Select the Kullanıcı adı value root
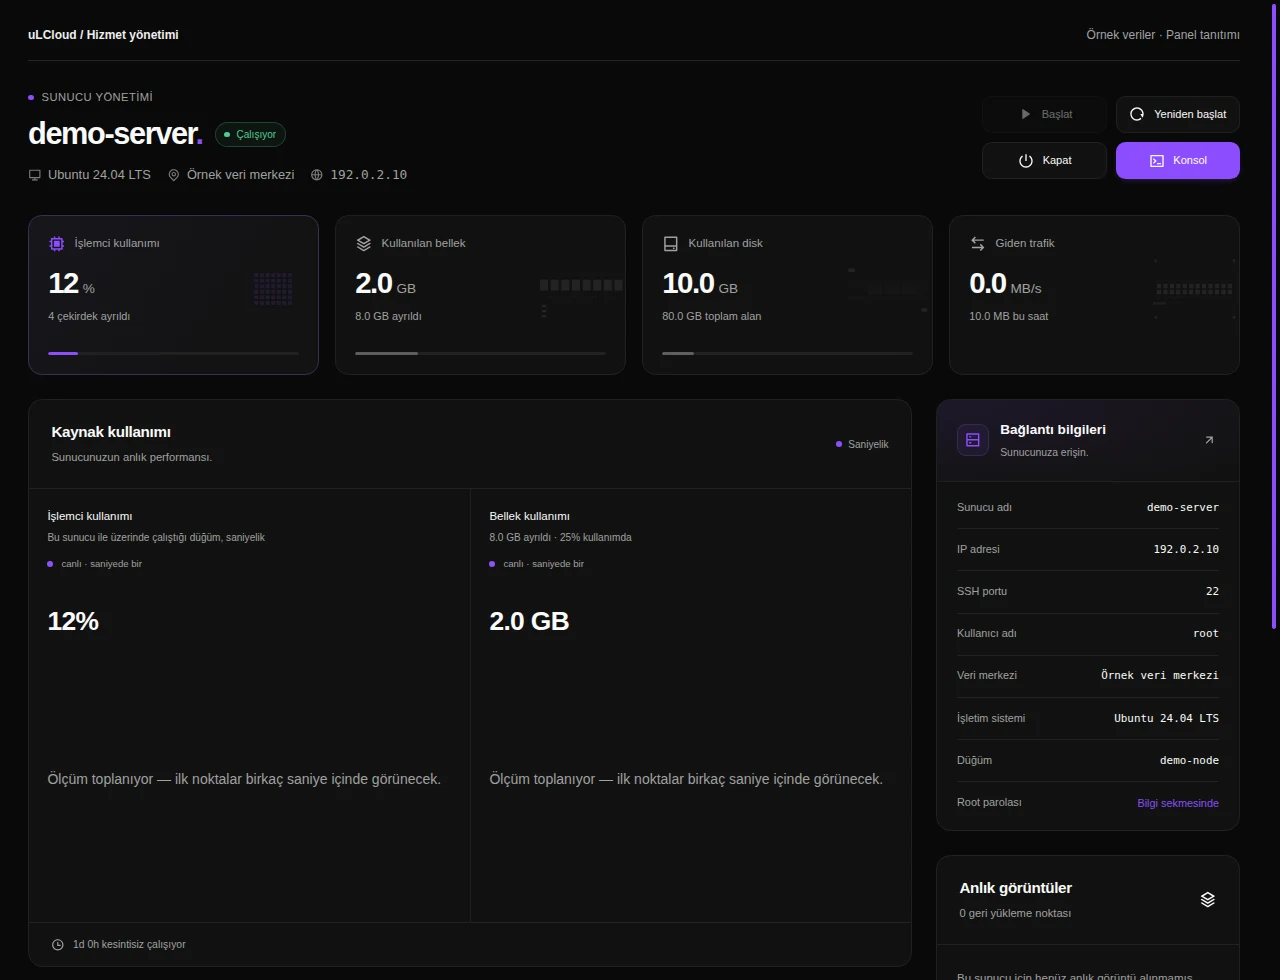 [1206, 633]
